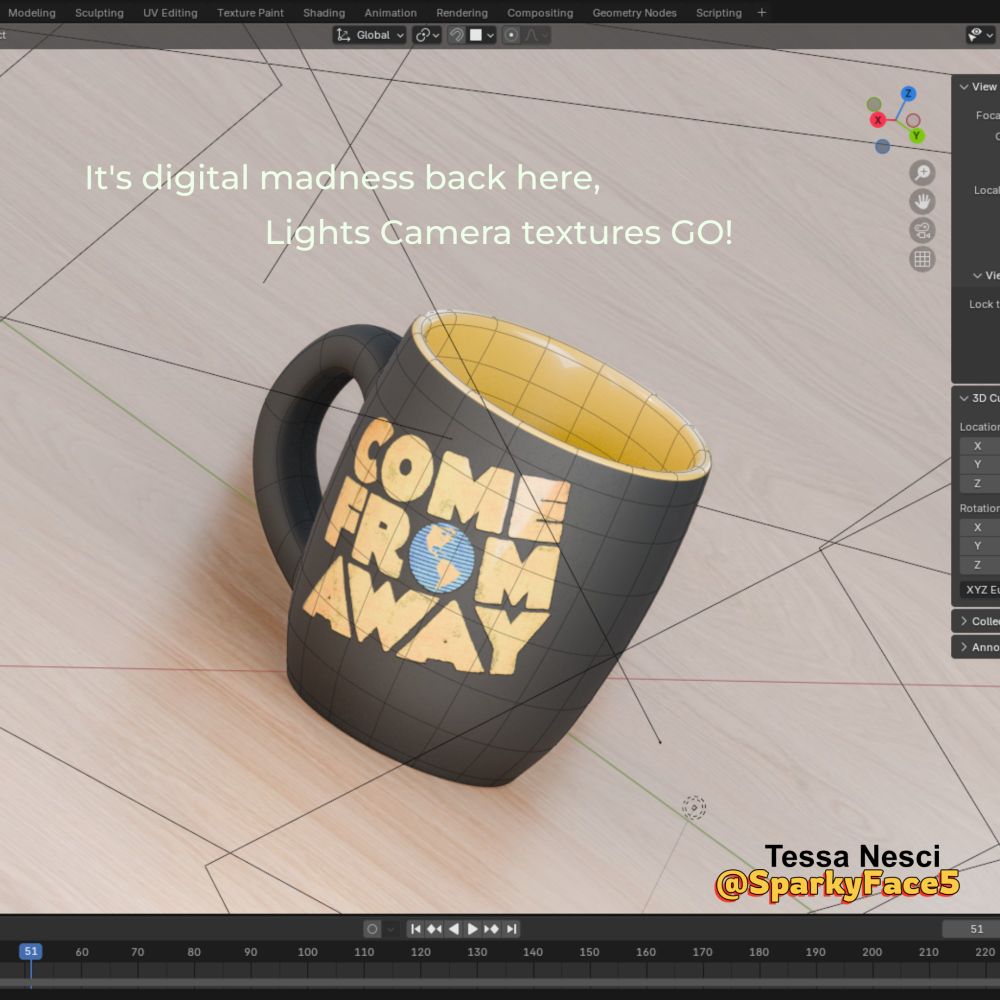The image size is (1000, 1000).
Task: Click the 3D Cursor Rotation Z field
Action: 980,565
